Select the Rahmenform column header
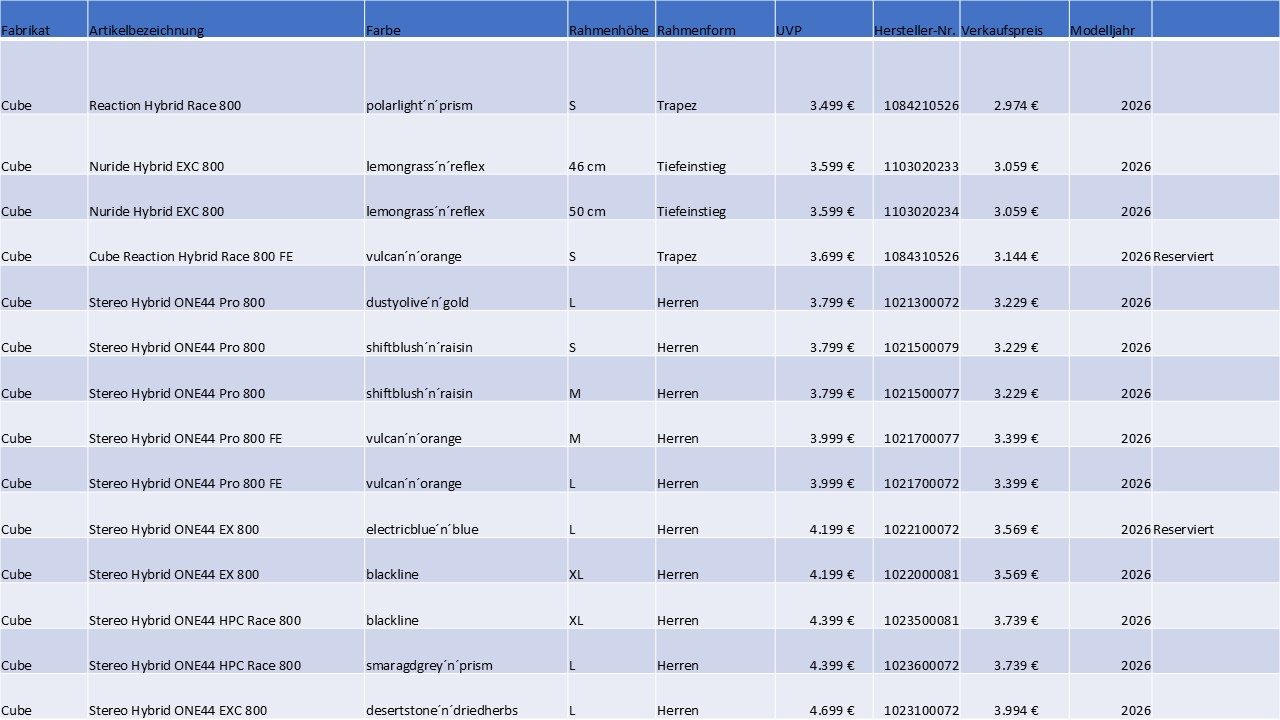The width and height of the screenshot is (1280, 720). (696, 30)
